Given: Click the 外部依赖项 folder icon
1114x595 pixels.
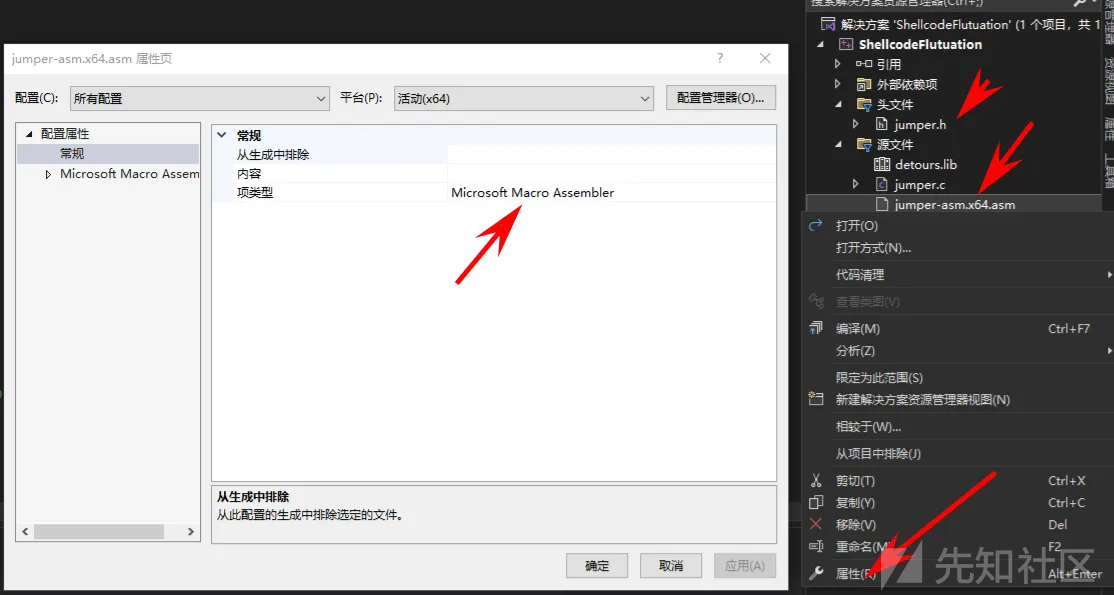Looking at the screenshot, I should [864, 84].
